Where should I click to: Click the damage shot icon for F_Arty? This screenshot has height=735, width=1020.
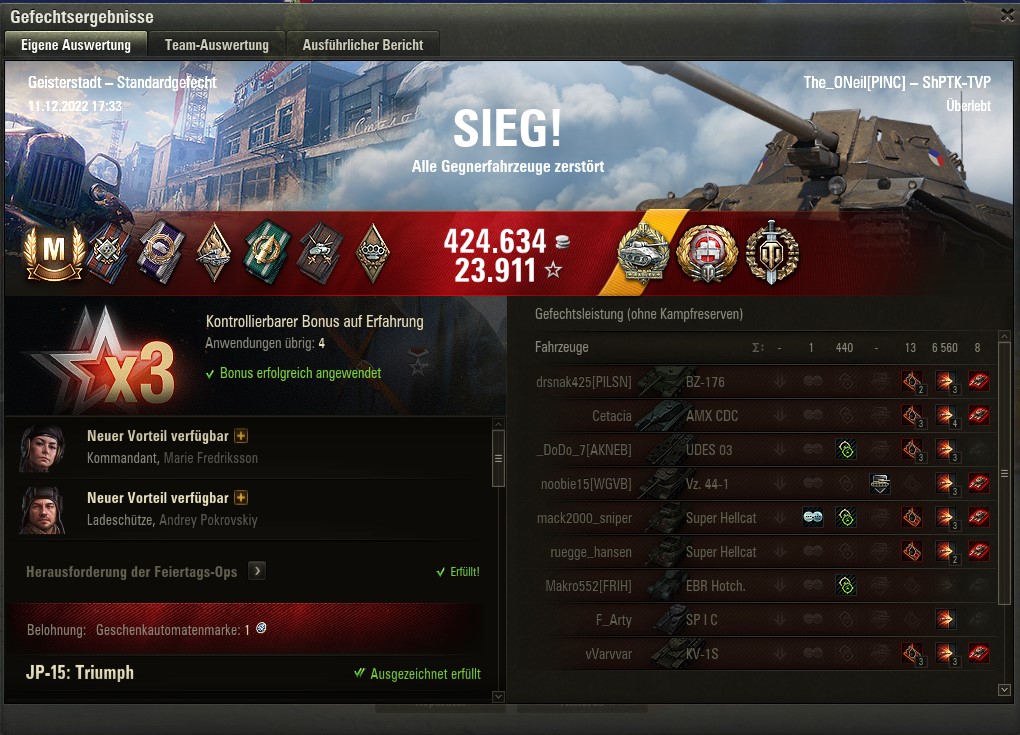point(945,619)
